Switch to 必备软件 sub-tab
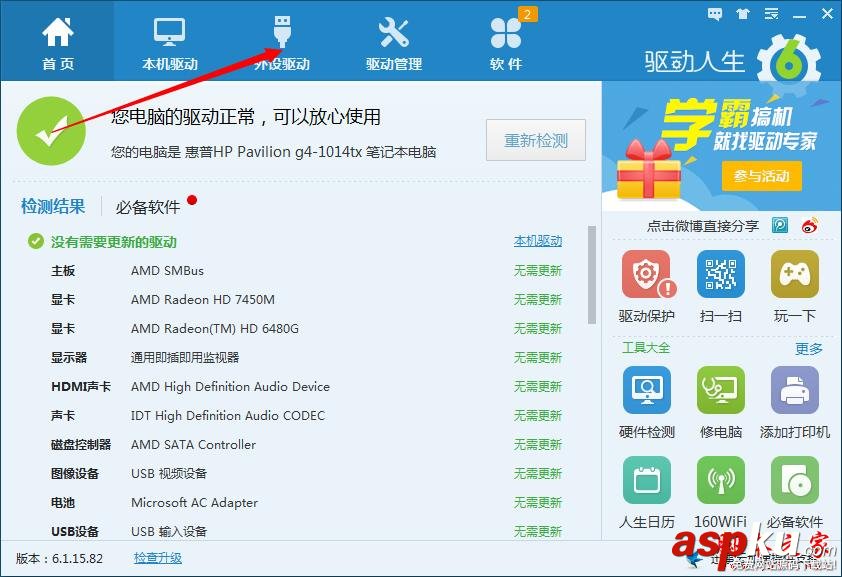 148,207
